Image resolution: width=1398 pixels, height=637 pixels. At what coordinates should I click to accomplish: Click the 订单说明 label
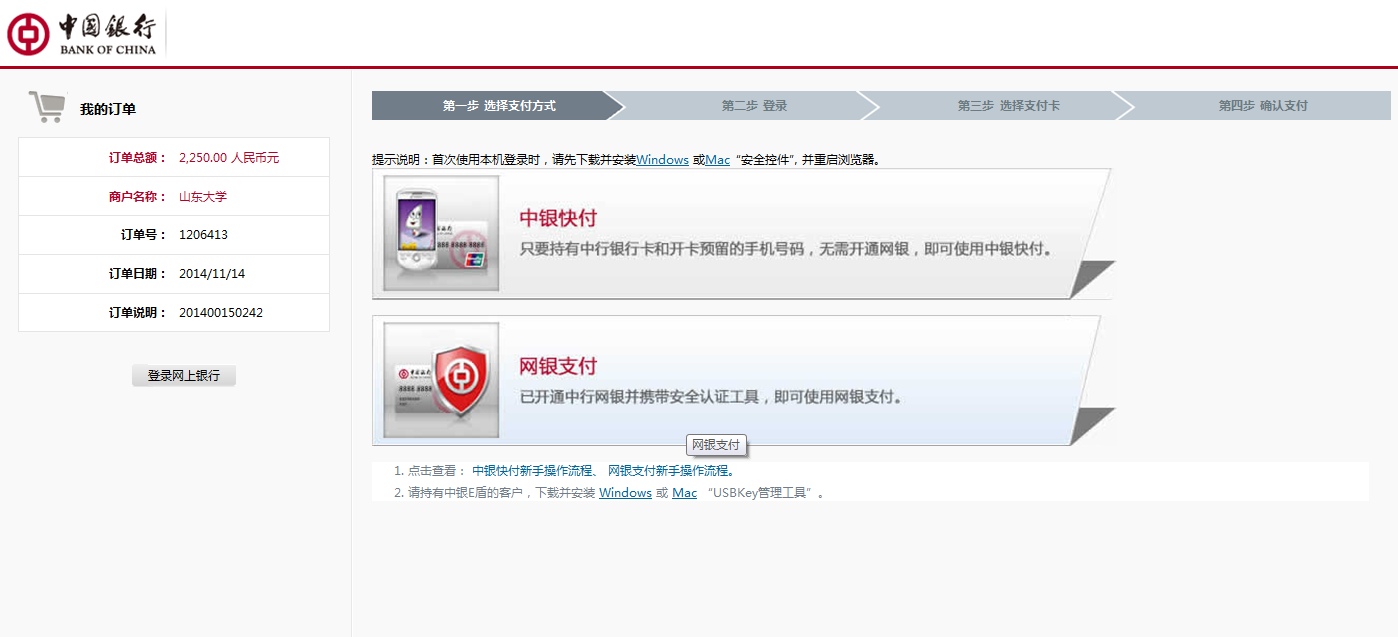(x=138, y=313)
